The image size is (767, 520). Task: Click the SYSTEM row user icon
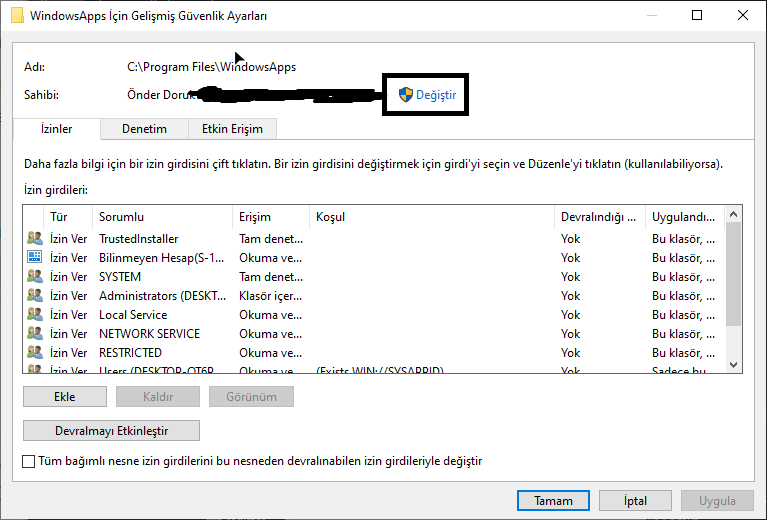coord(35,276)
